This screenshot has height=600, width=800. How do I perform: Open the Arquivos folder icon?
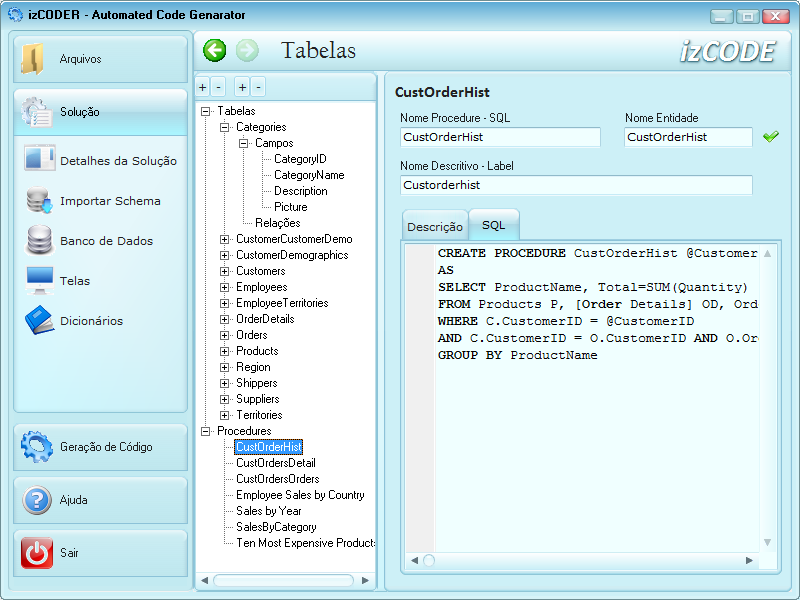pos(33,59)
